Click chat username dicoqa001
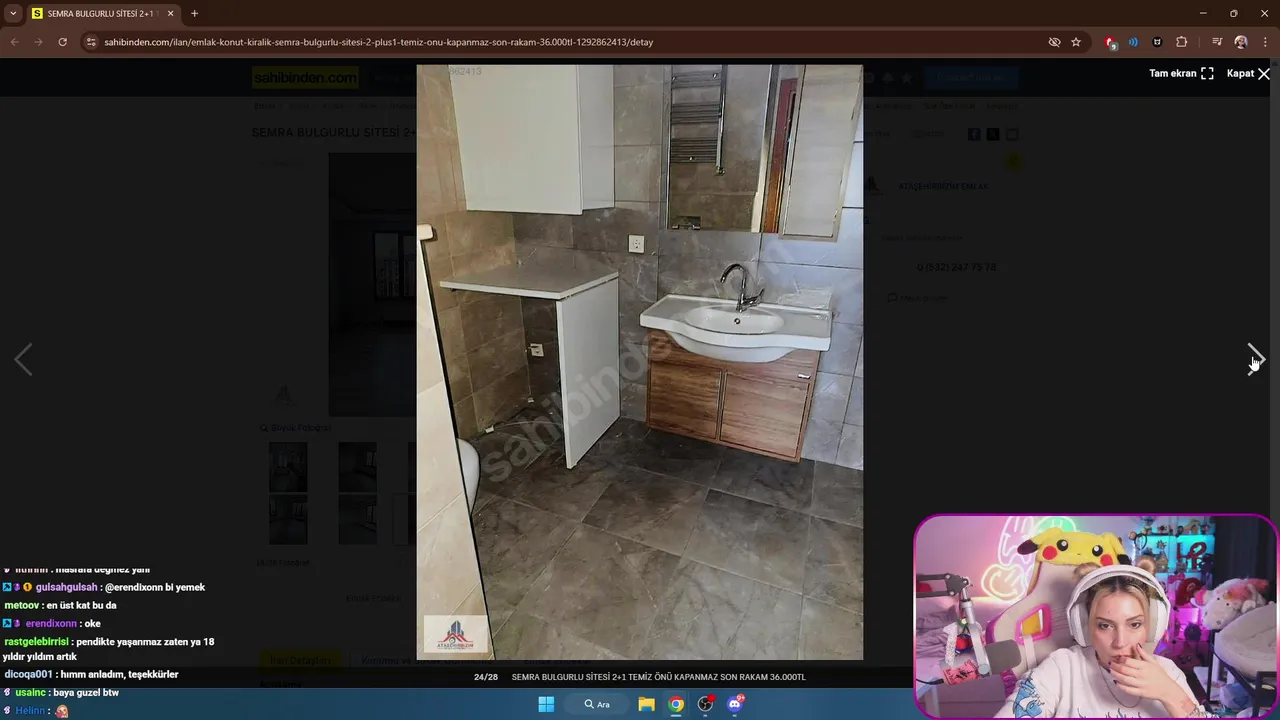 30,674
